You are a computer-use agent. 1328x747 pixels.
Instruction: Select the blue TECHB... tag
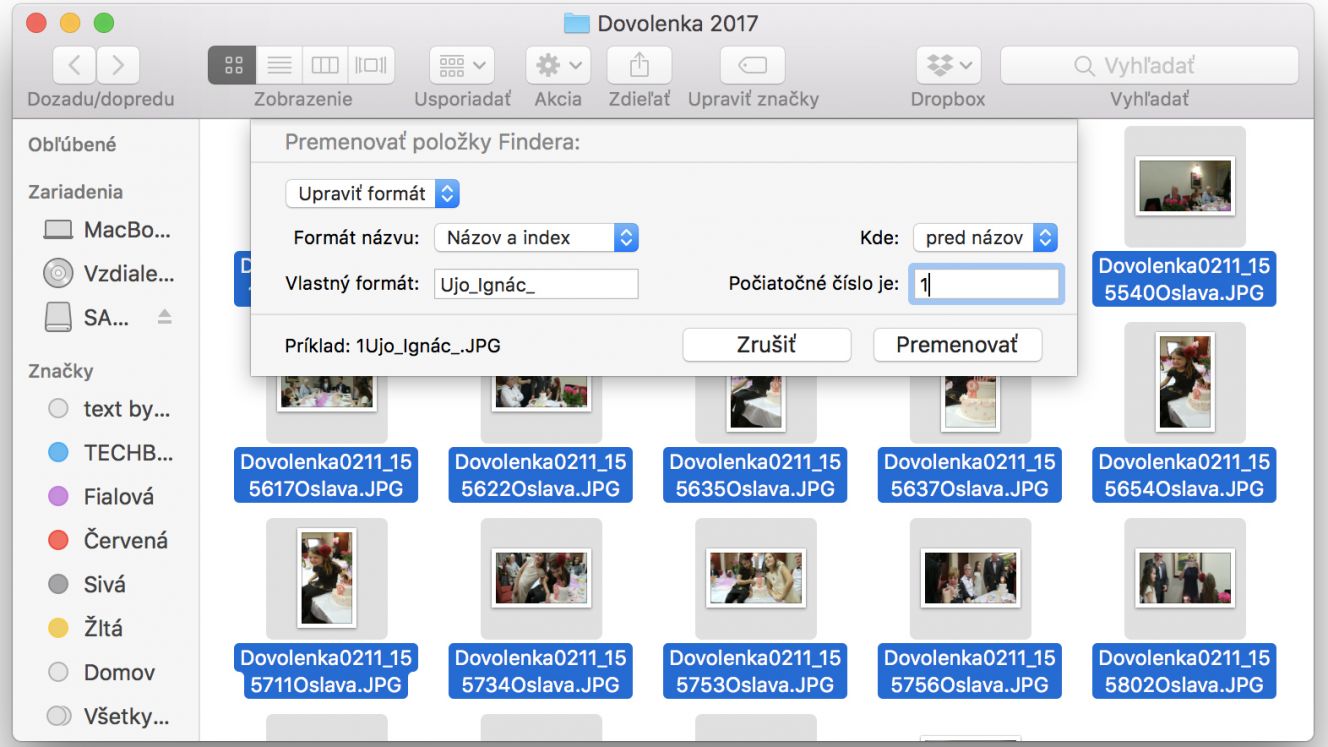[110, 453]
